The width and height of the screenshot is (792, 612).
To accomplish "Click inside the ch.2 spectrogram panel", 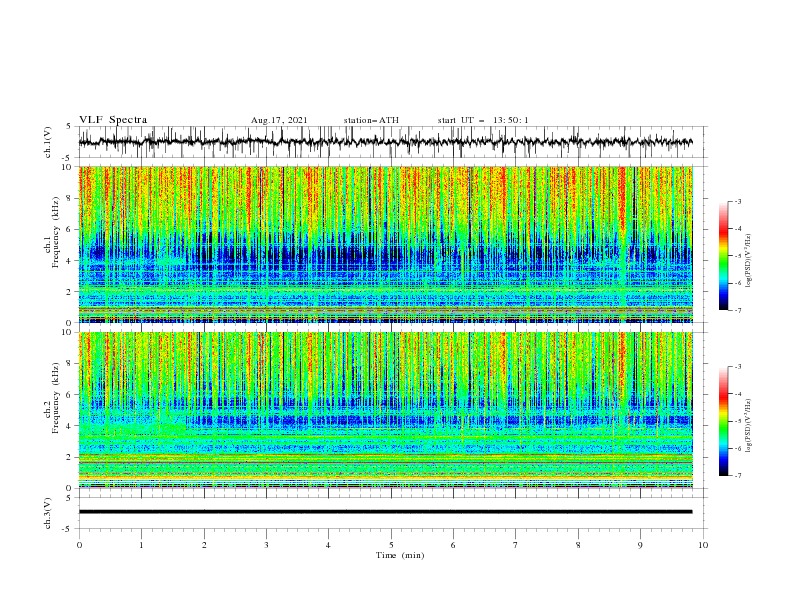I will pos(386,410).
